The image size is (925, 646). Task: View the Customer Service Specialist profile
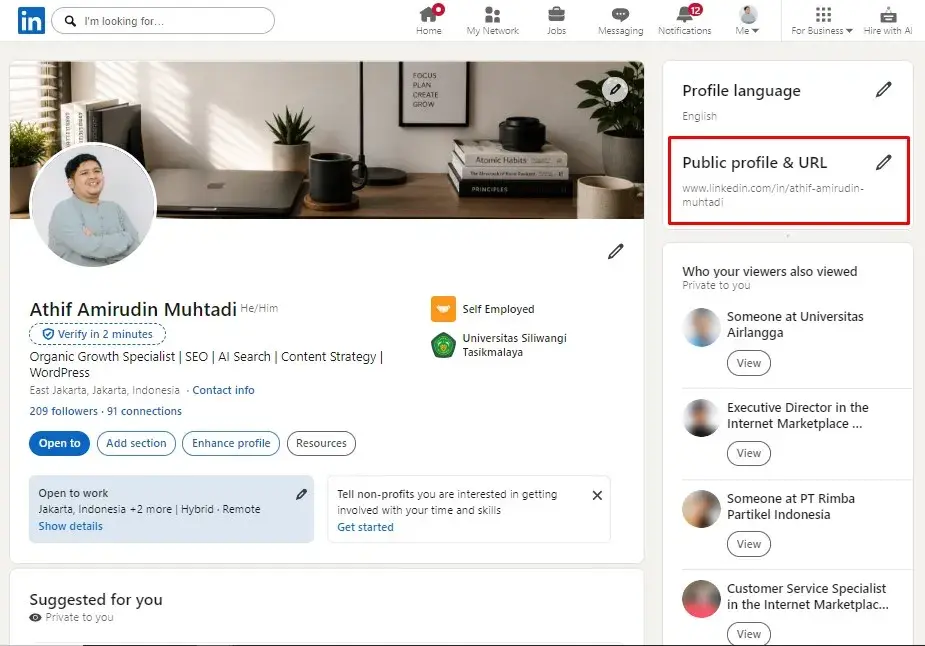749,634
